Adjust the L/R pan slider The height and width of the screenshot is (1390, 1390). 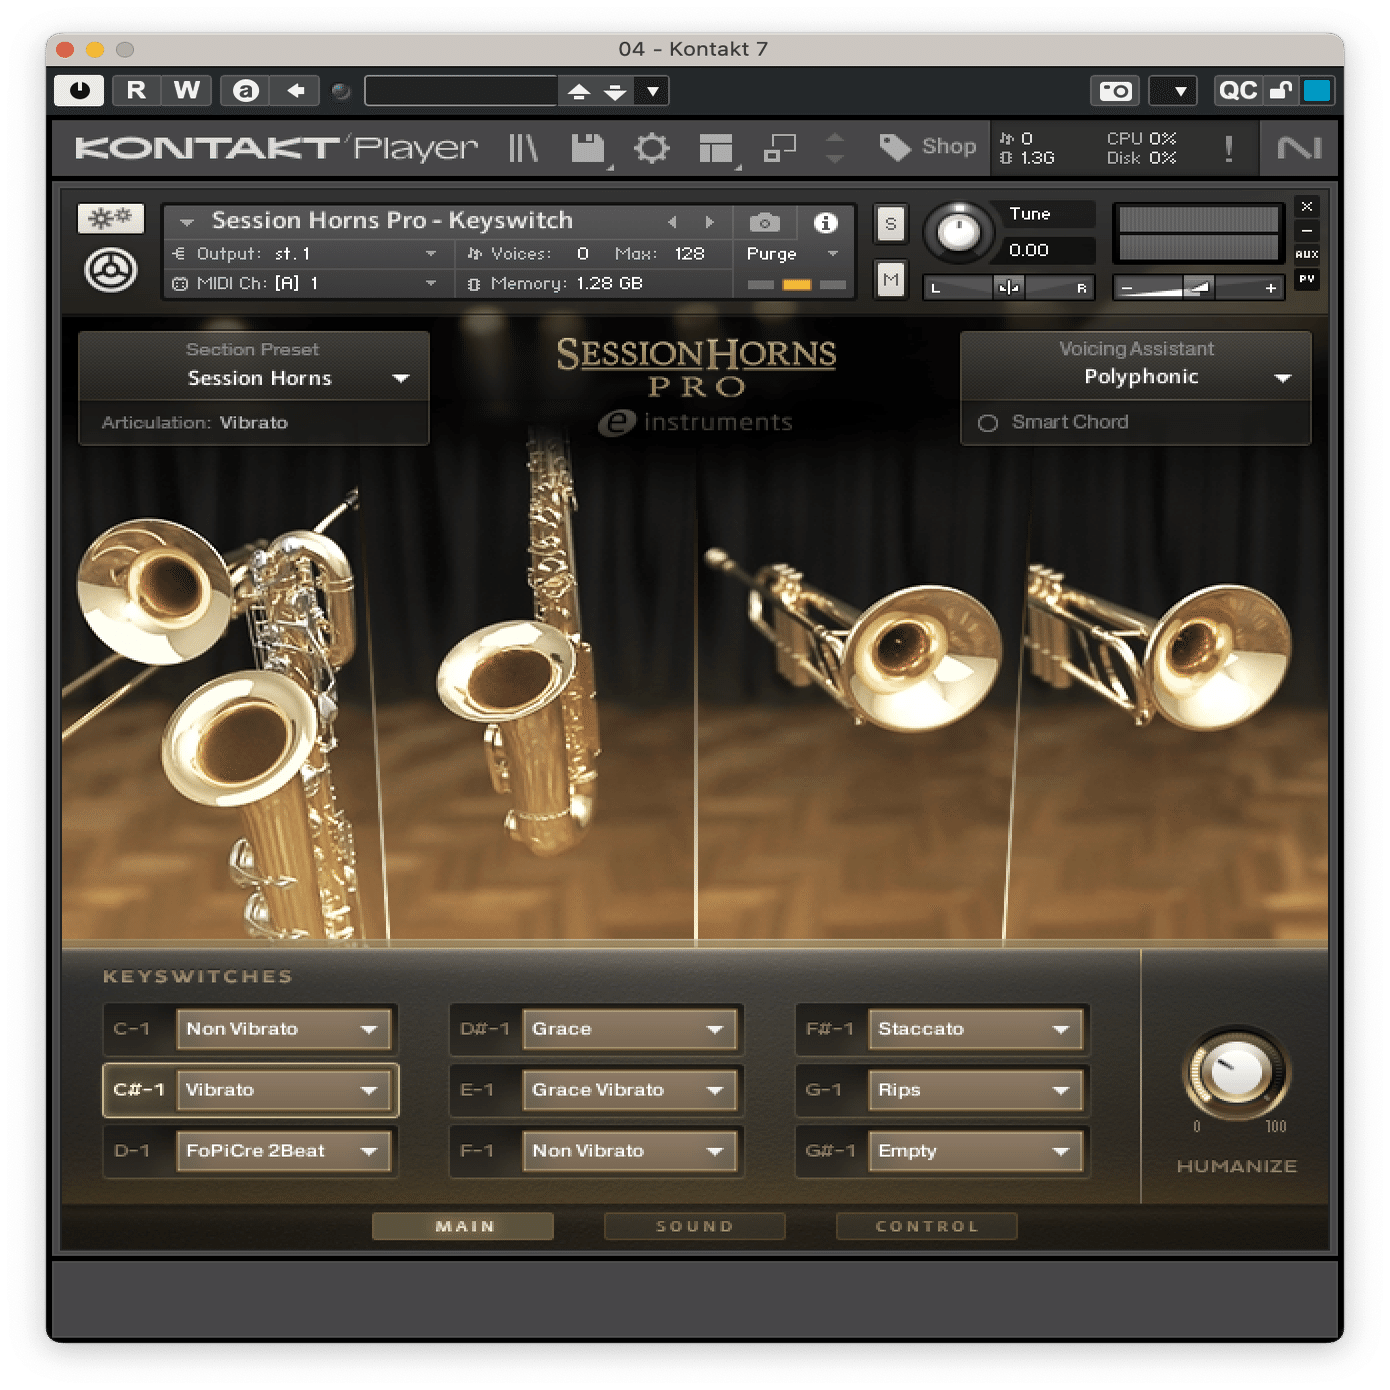[x=1008, y=288]
